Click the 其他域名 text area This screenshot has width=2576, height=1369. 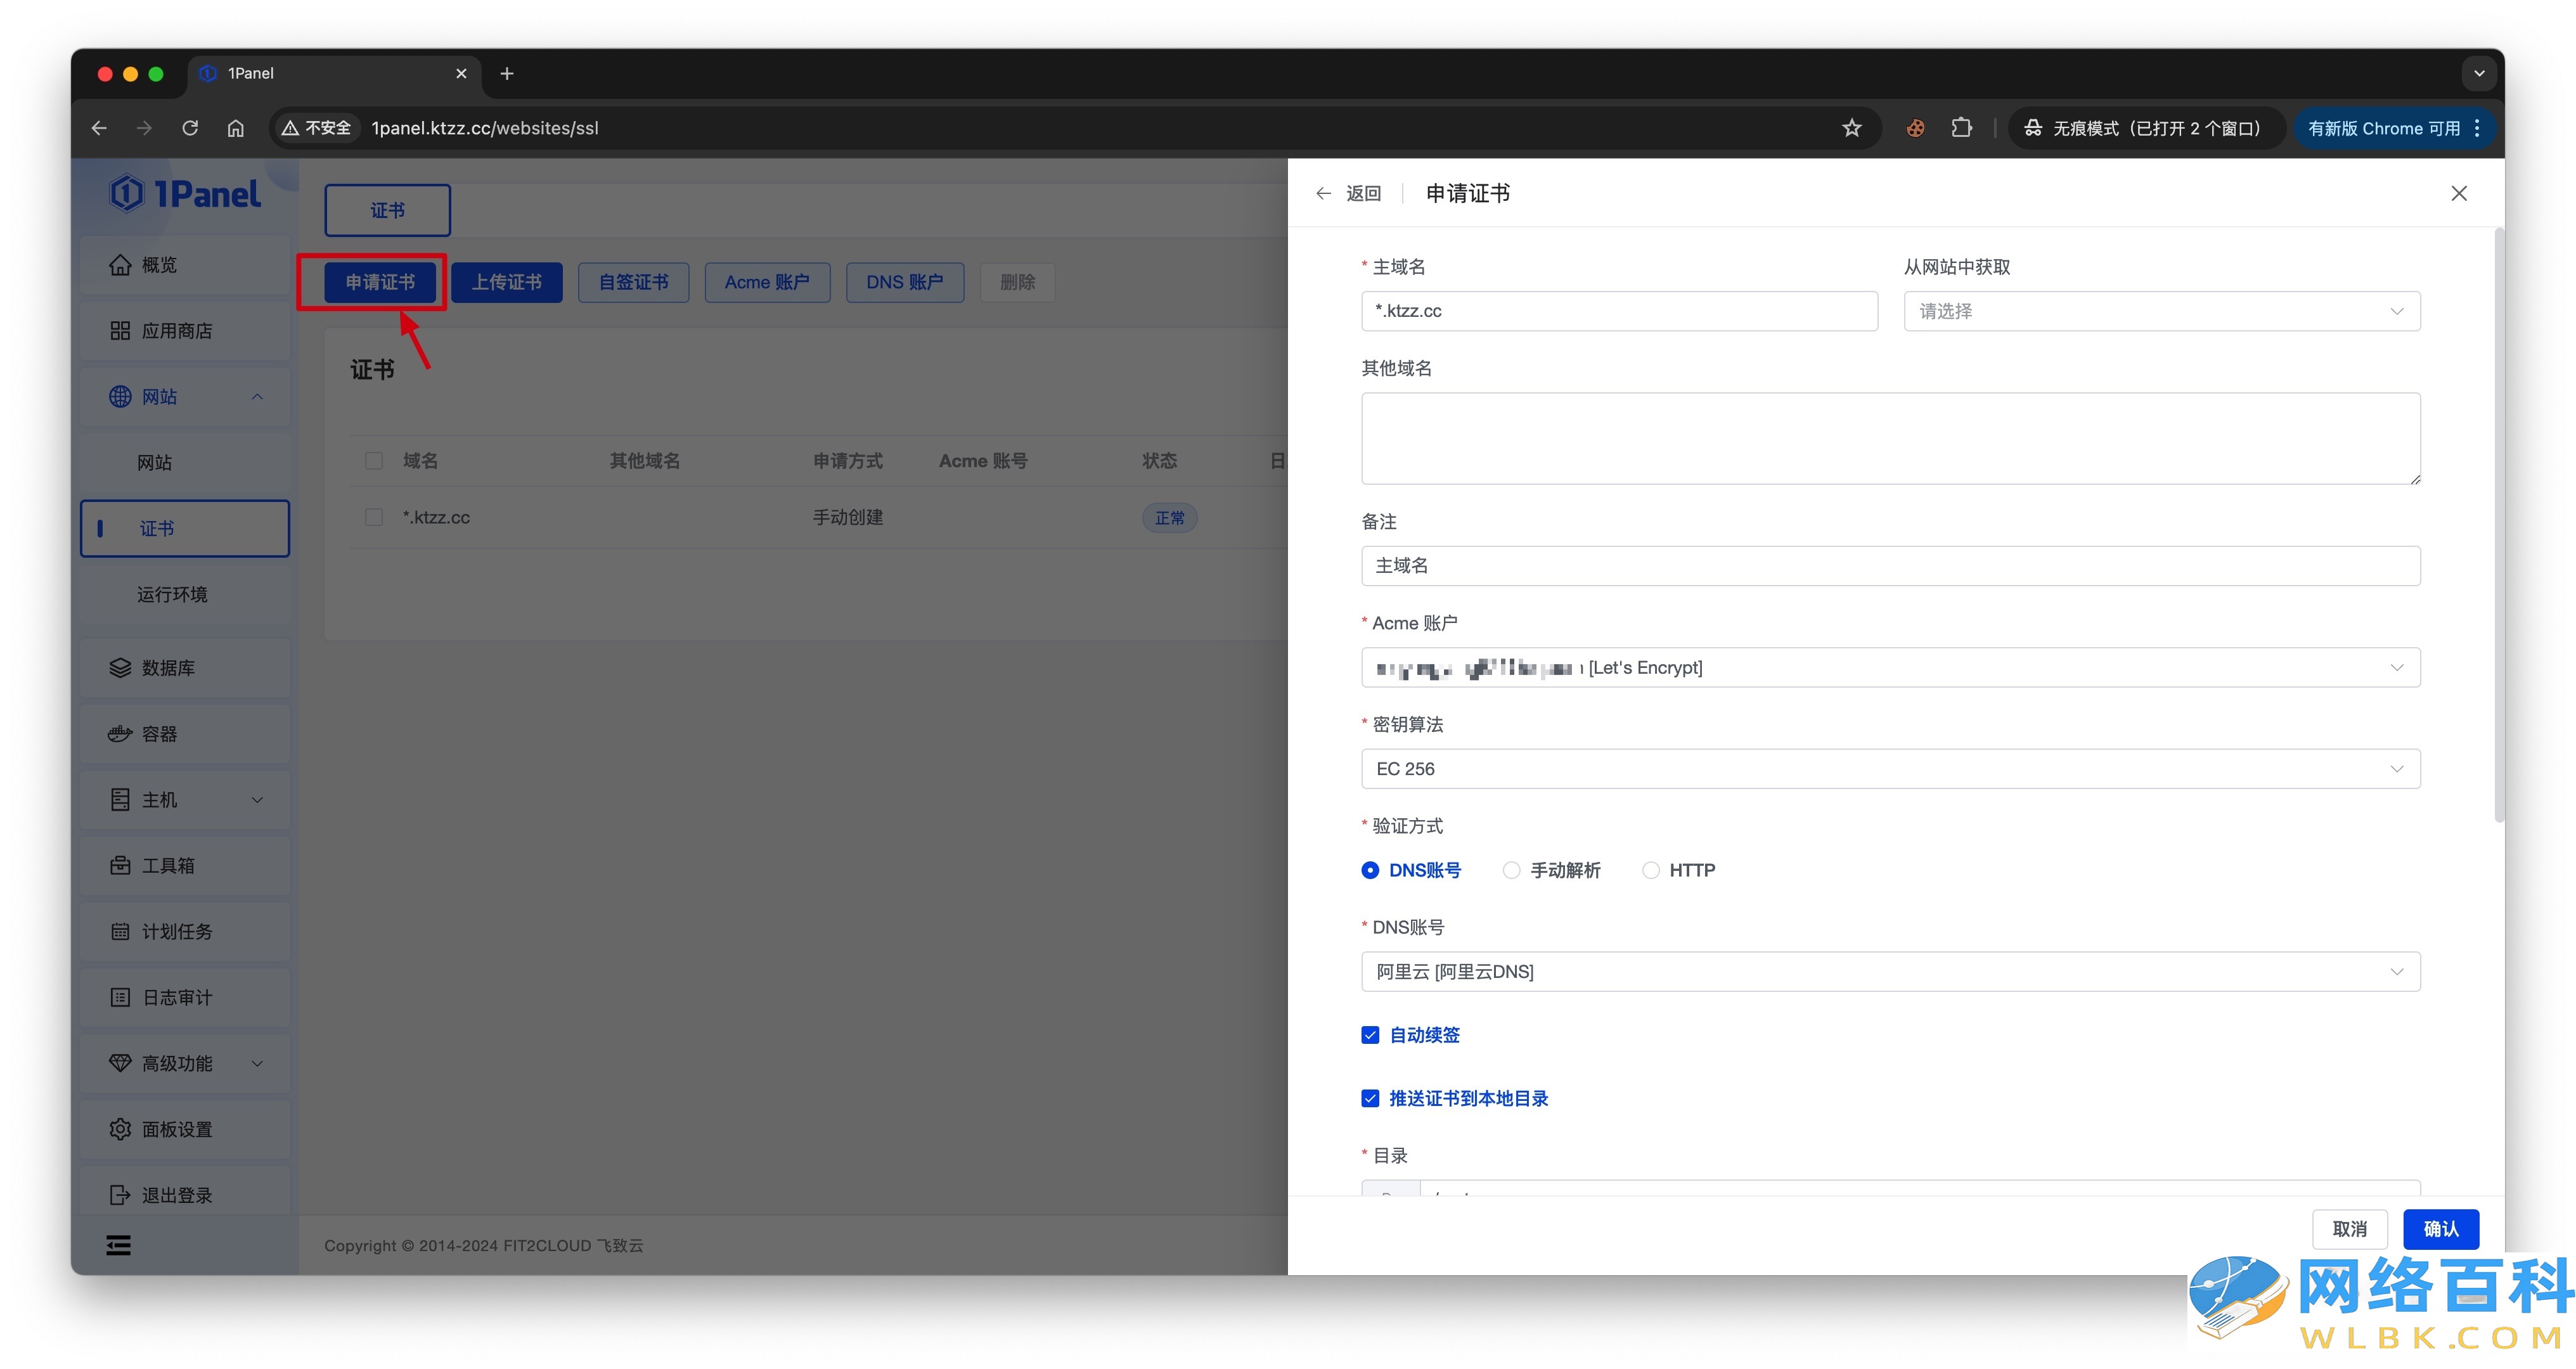pos(1890,439)
